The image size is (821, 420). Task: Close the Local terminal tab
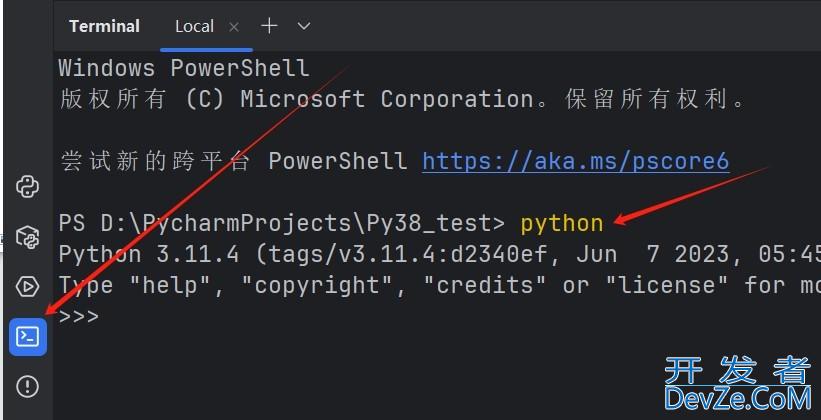[x=234, y=27]
